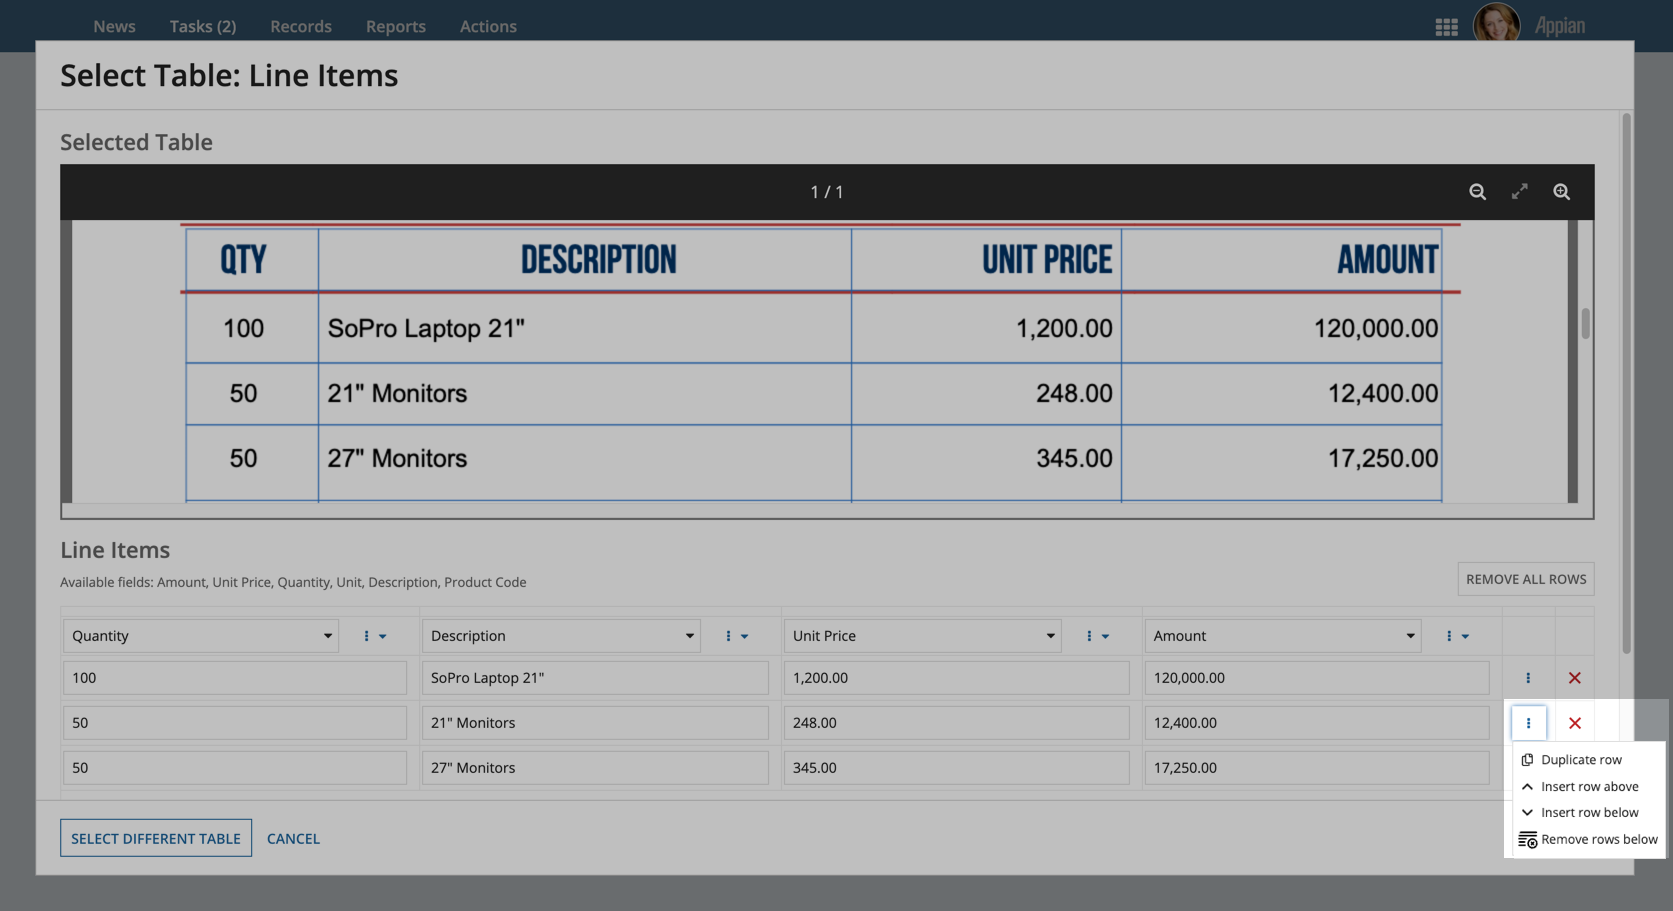Open Unit Price column options menu icon
The height and width of the screenshot is (911, 1673).
pyautogui.click(x=1097, y=636)
